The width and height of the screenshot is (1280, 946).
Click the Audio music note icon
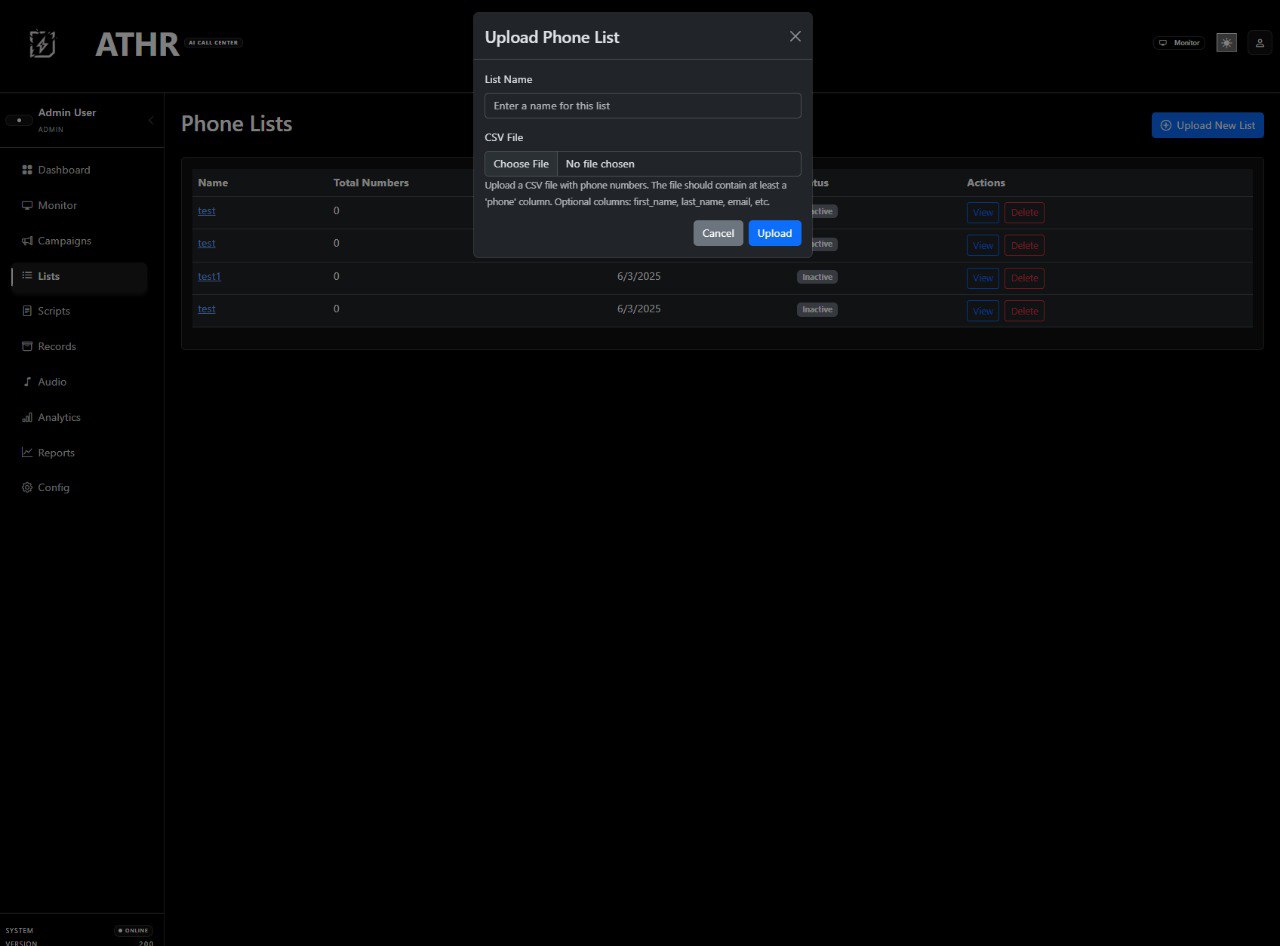click(27, 382)
